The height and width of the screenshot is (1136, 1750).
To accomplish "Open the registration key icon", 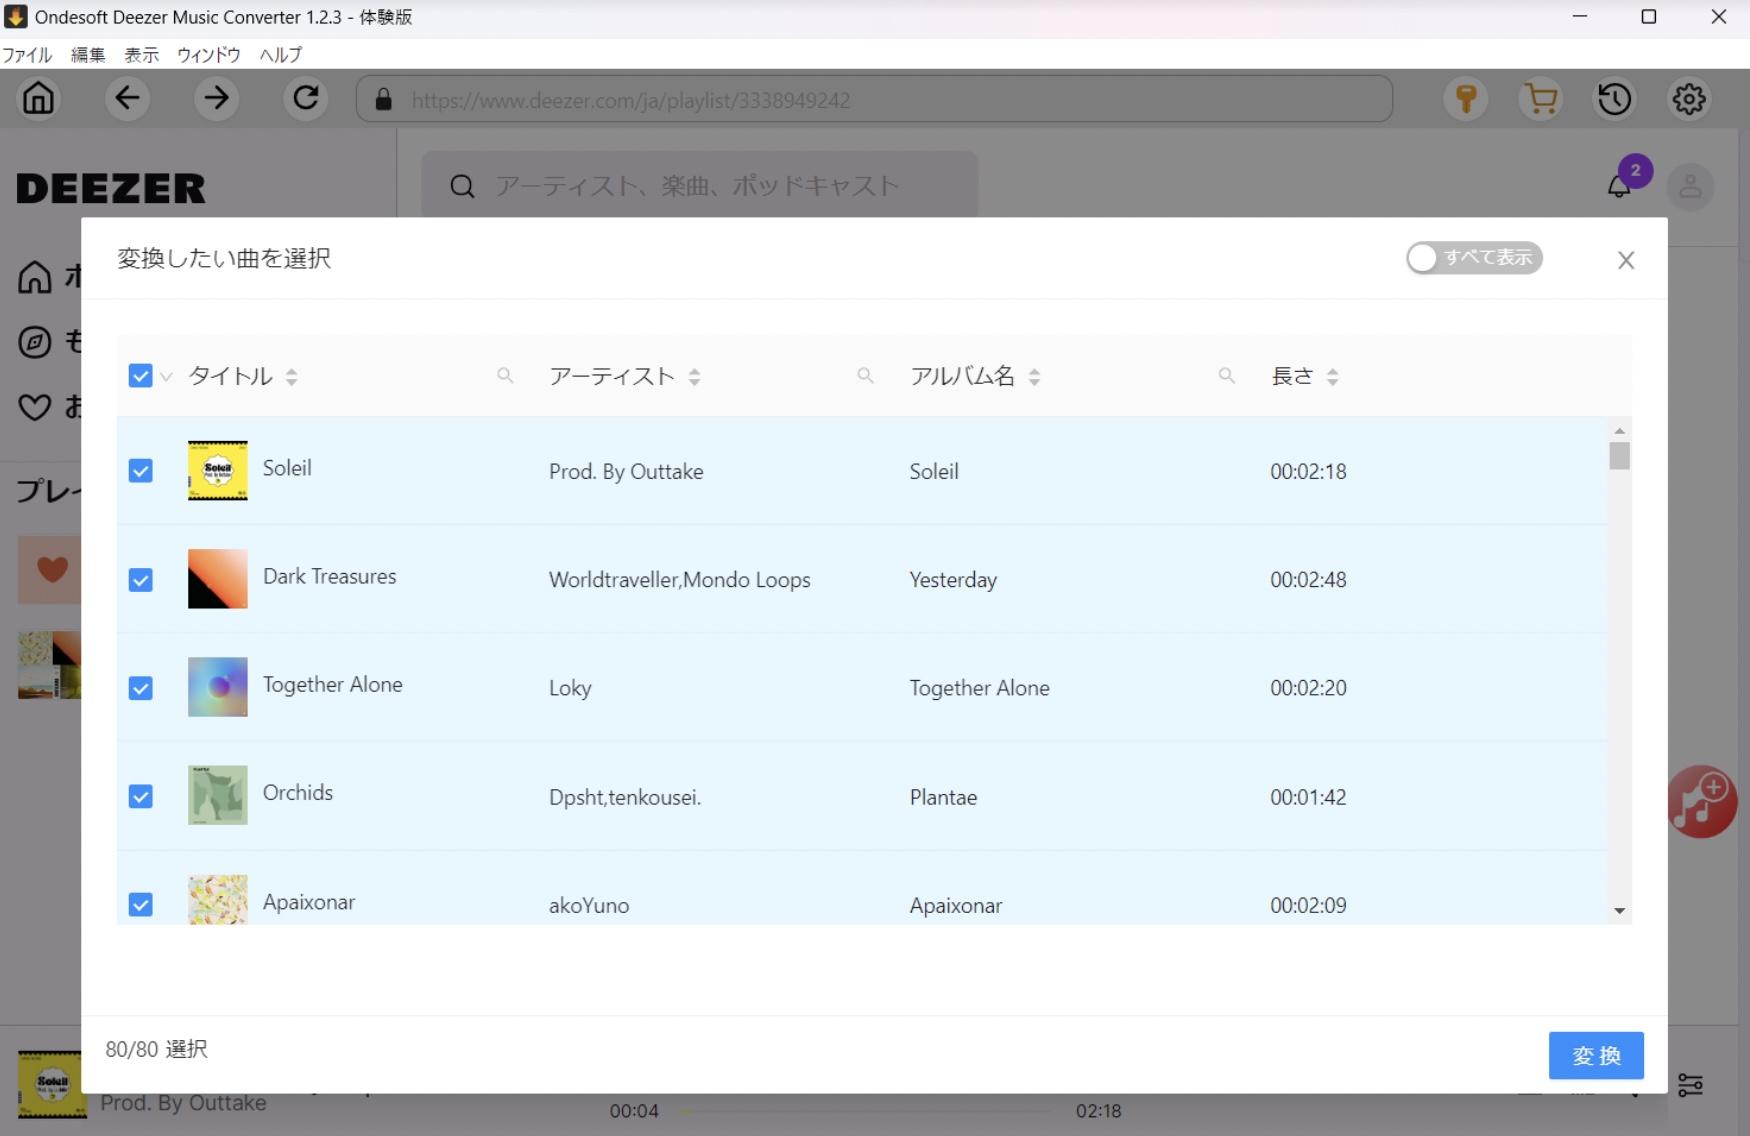I will click(1466, 99).
